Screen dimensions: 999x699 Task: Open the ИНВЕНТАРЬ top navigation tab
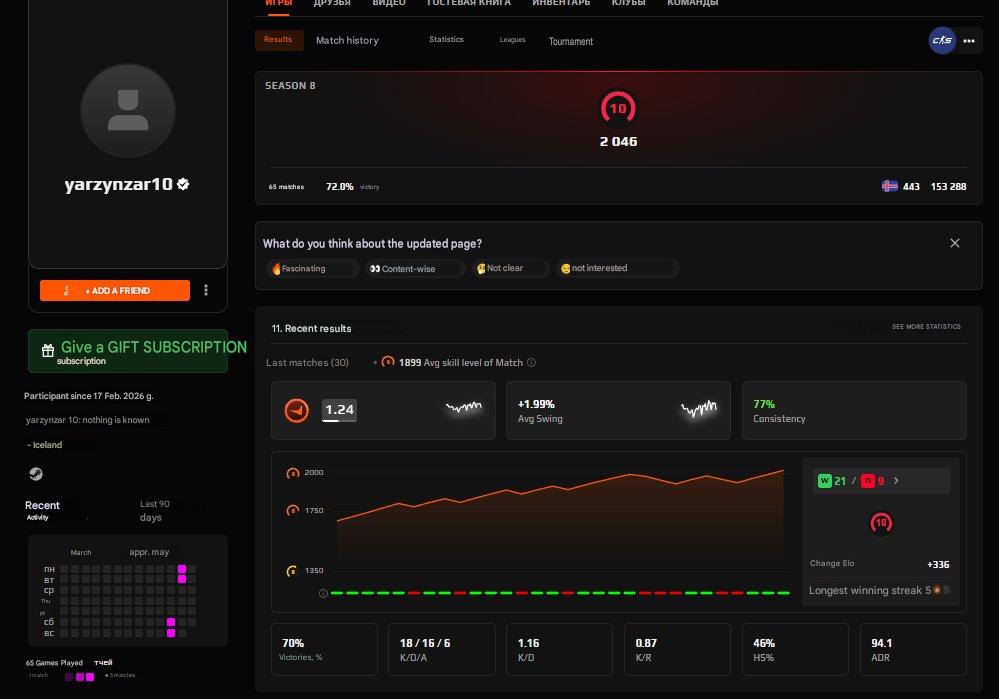[561, 3]
